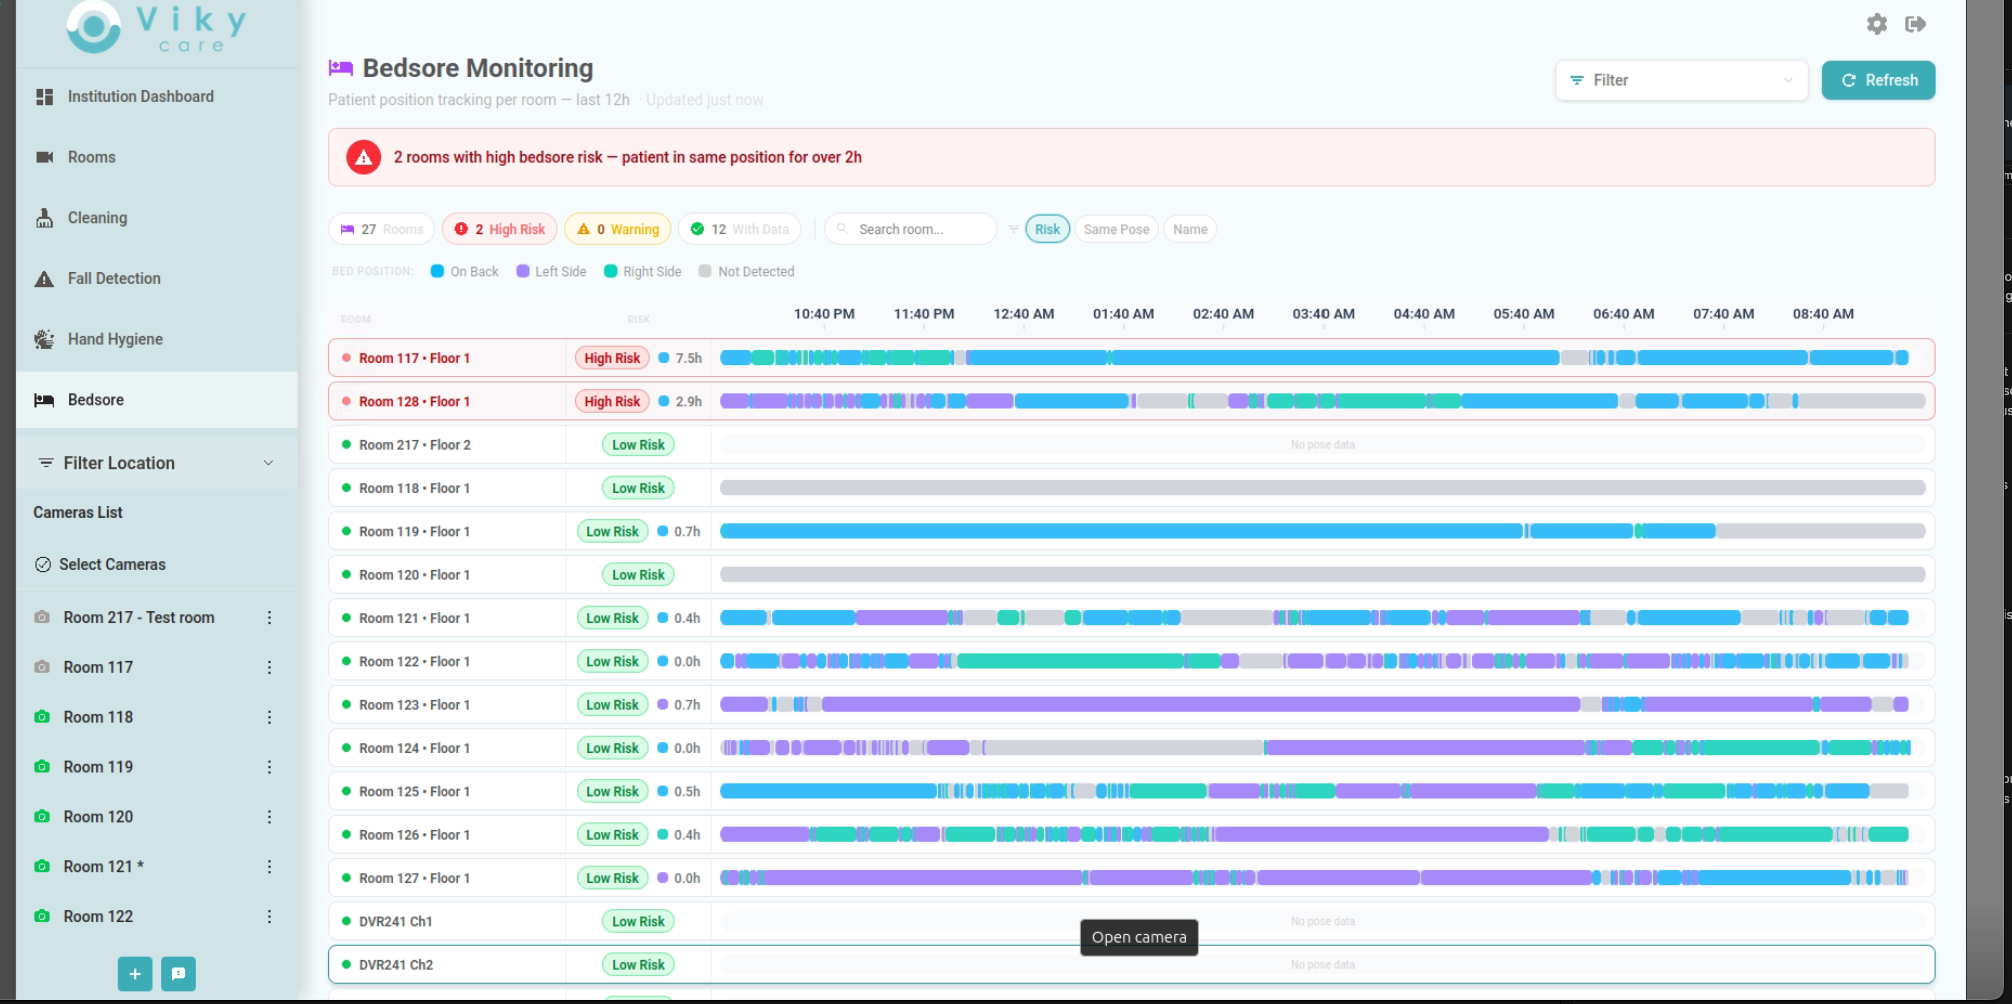Click the Search room input field
2012x1004 pixels.
(x=908, y=229)
